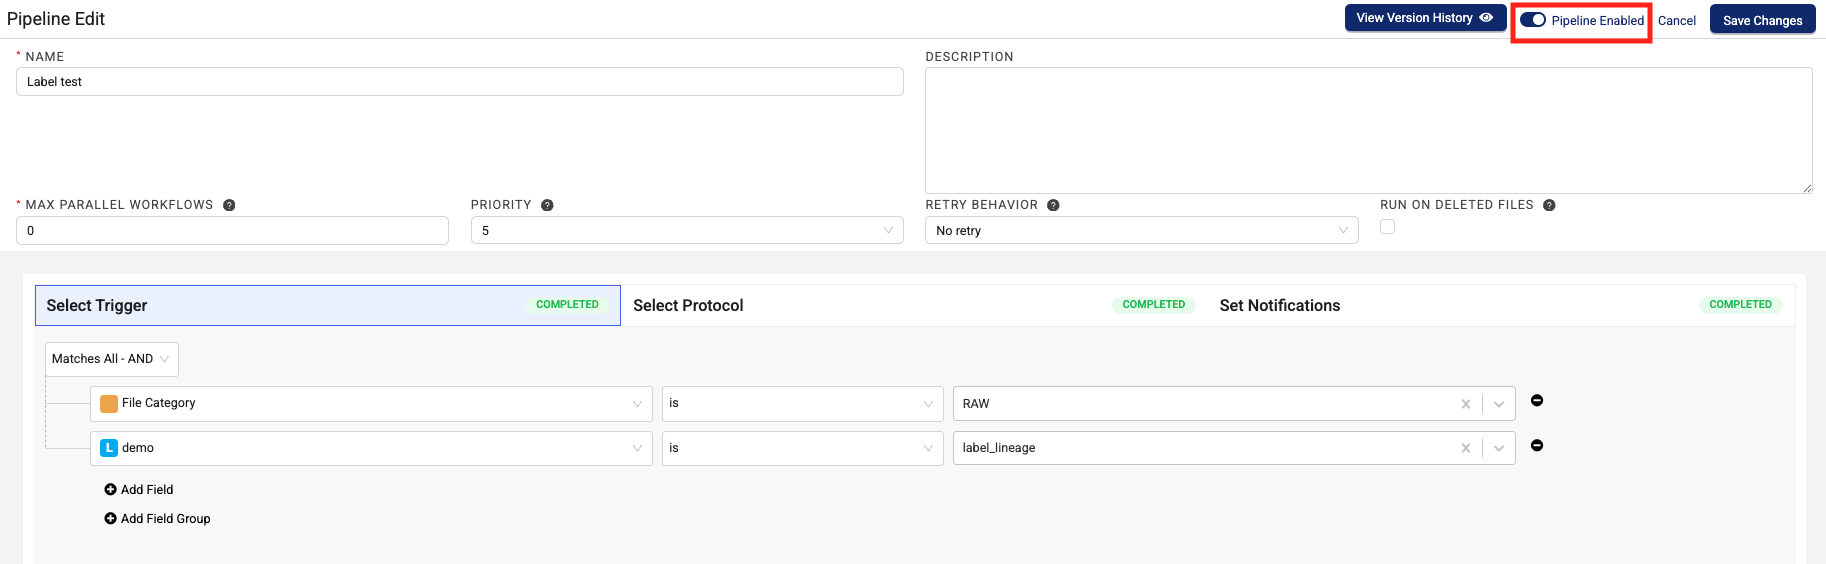Screen dimensions: 1826x564
Task: Click the Save Changes button
Action: 1762,20
